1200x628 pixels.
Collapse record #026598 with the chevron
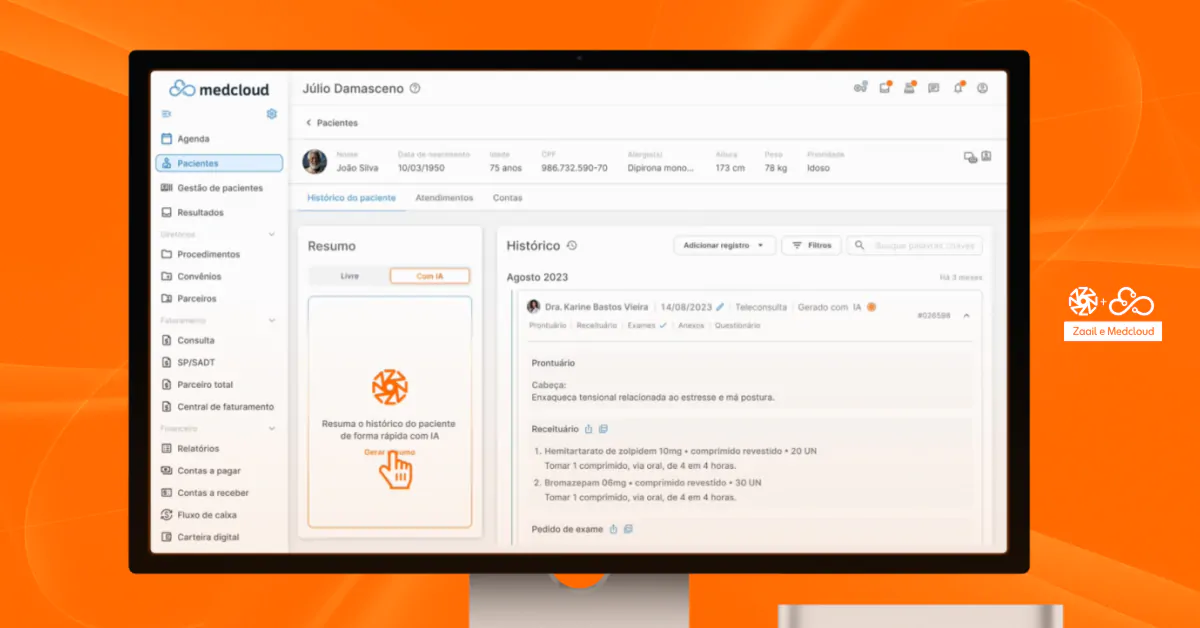click(967, 315)
